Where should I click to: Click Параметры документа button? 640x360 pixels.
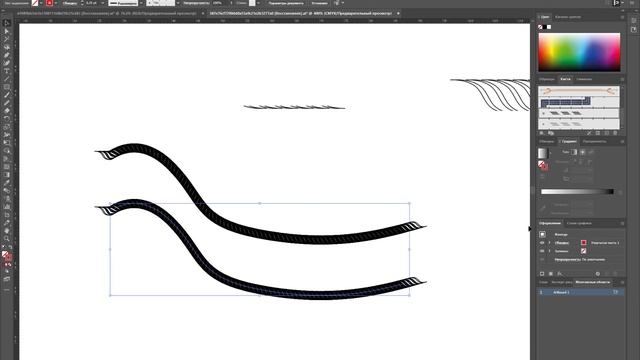pos(286,3)
